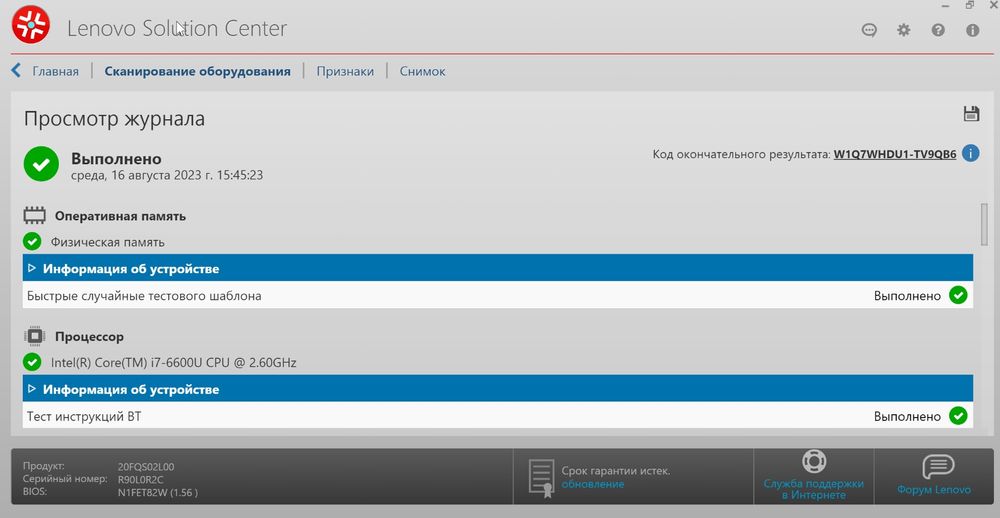Click the serial number R90L0R2C
This screenshot has width=1000, height=518.
[x=141, y=479]
